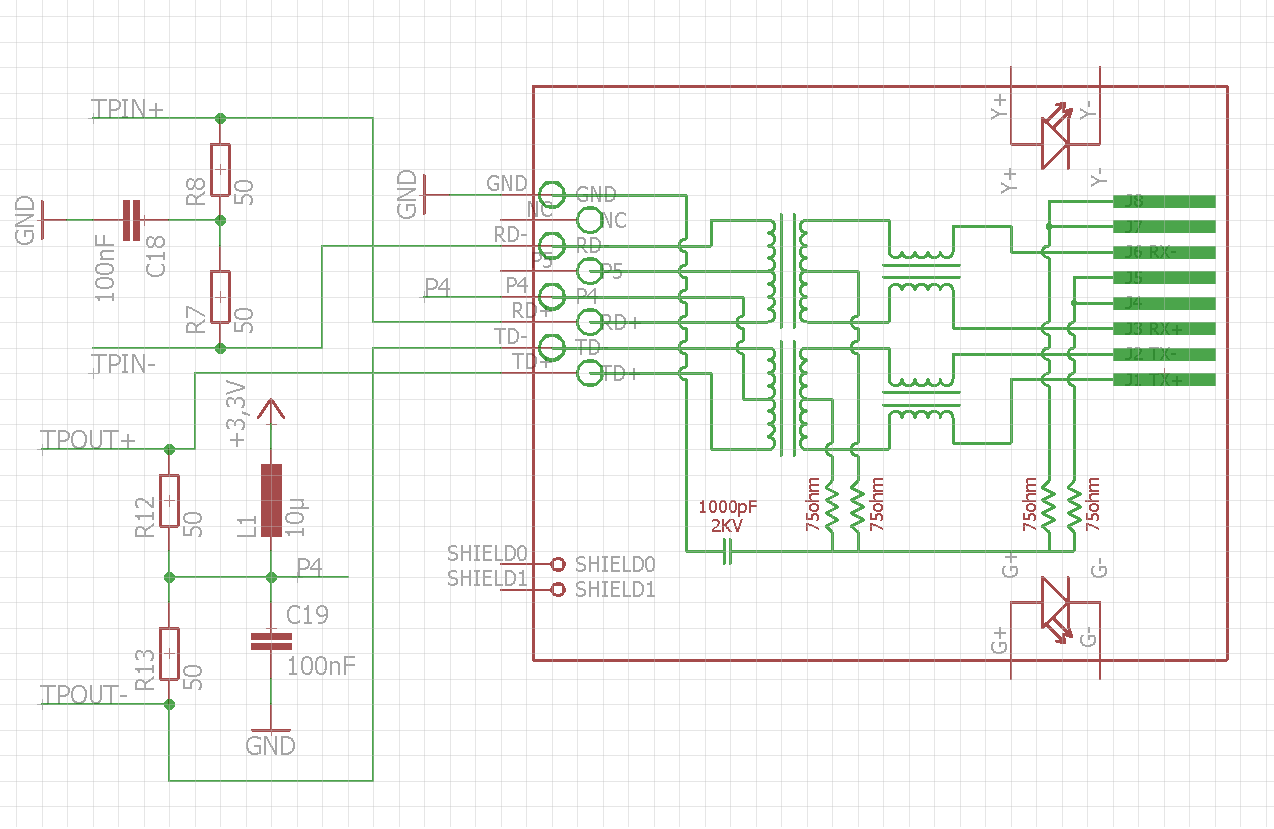Select the 1000pF 2KV capacitor symbol

coord(728,551)
